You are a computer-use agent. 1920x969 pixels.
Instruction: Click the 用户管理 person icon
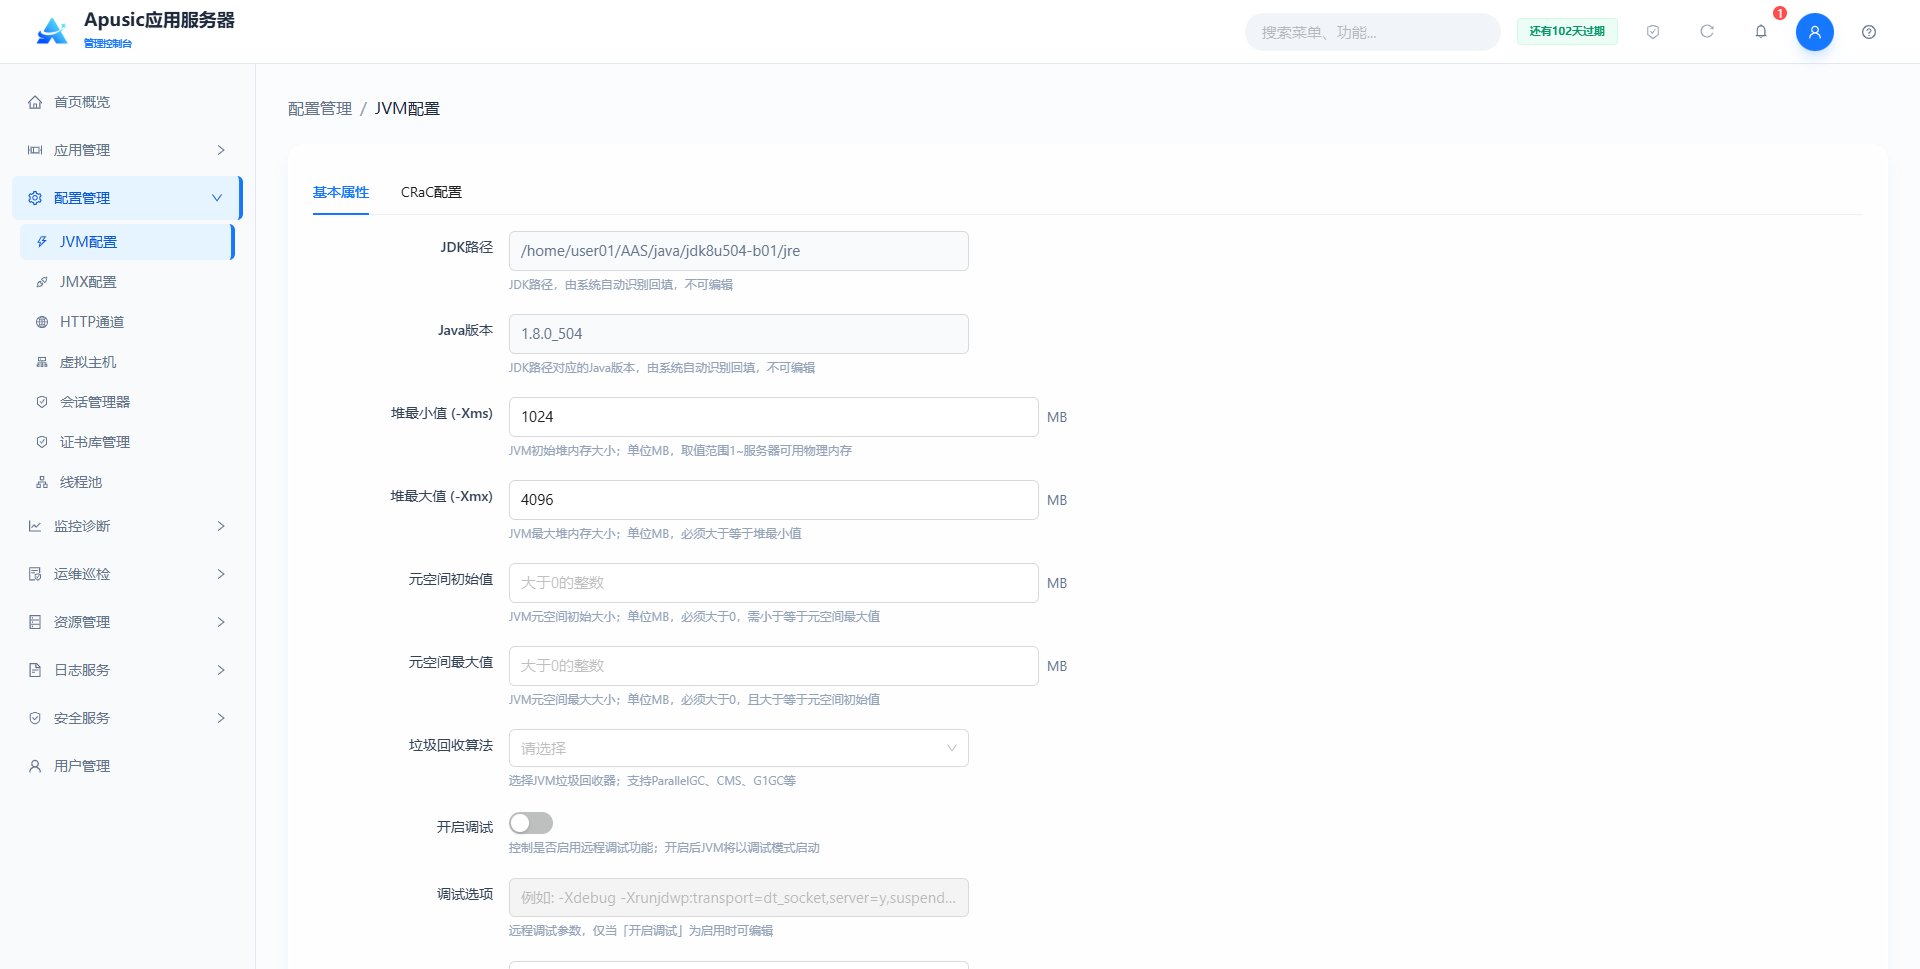(35, 766)
